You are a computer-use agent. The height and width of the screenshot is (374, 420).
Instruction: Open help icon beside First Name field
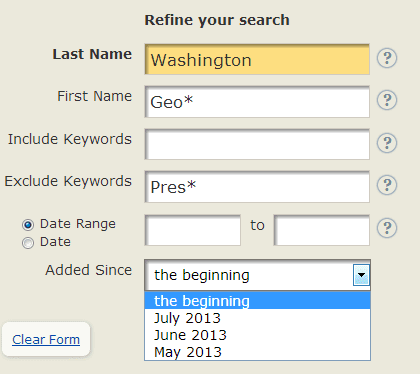pyautogui.click(x=387, y=100)
